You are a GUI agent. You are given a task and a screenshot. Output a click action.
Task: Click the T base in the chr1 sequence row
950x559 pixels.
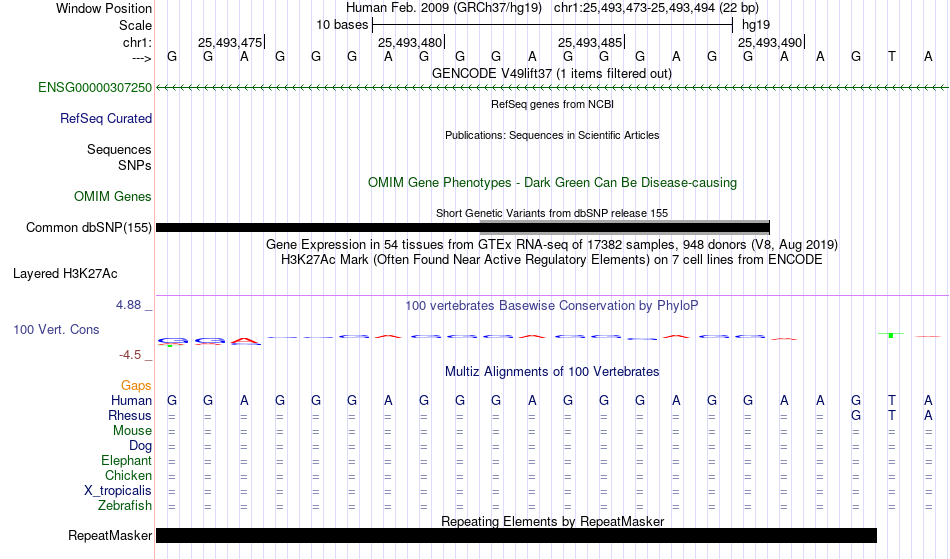pyautogui.click(x=892, y=56)
